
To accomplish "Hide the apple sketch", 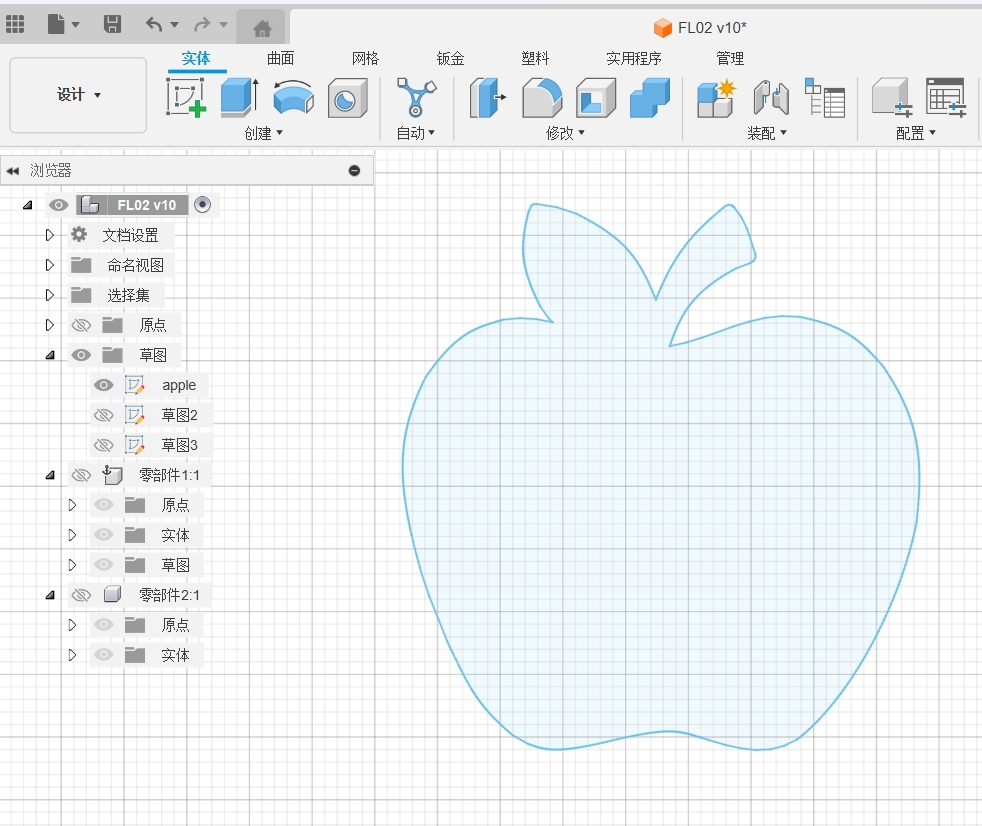I will coord(103,385).
